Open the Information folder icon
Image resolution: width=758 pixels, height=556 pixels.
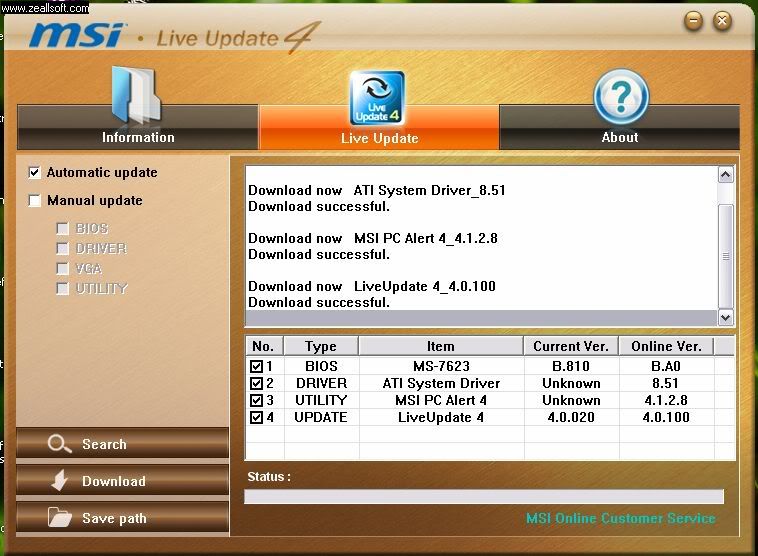(136, 96)
